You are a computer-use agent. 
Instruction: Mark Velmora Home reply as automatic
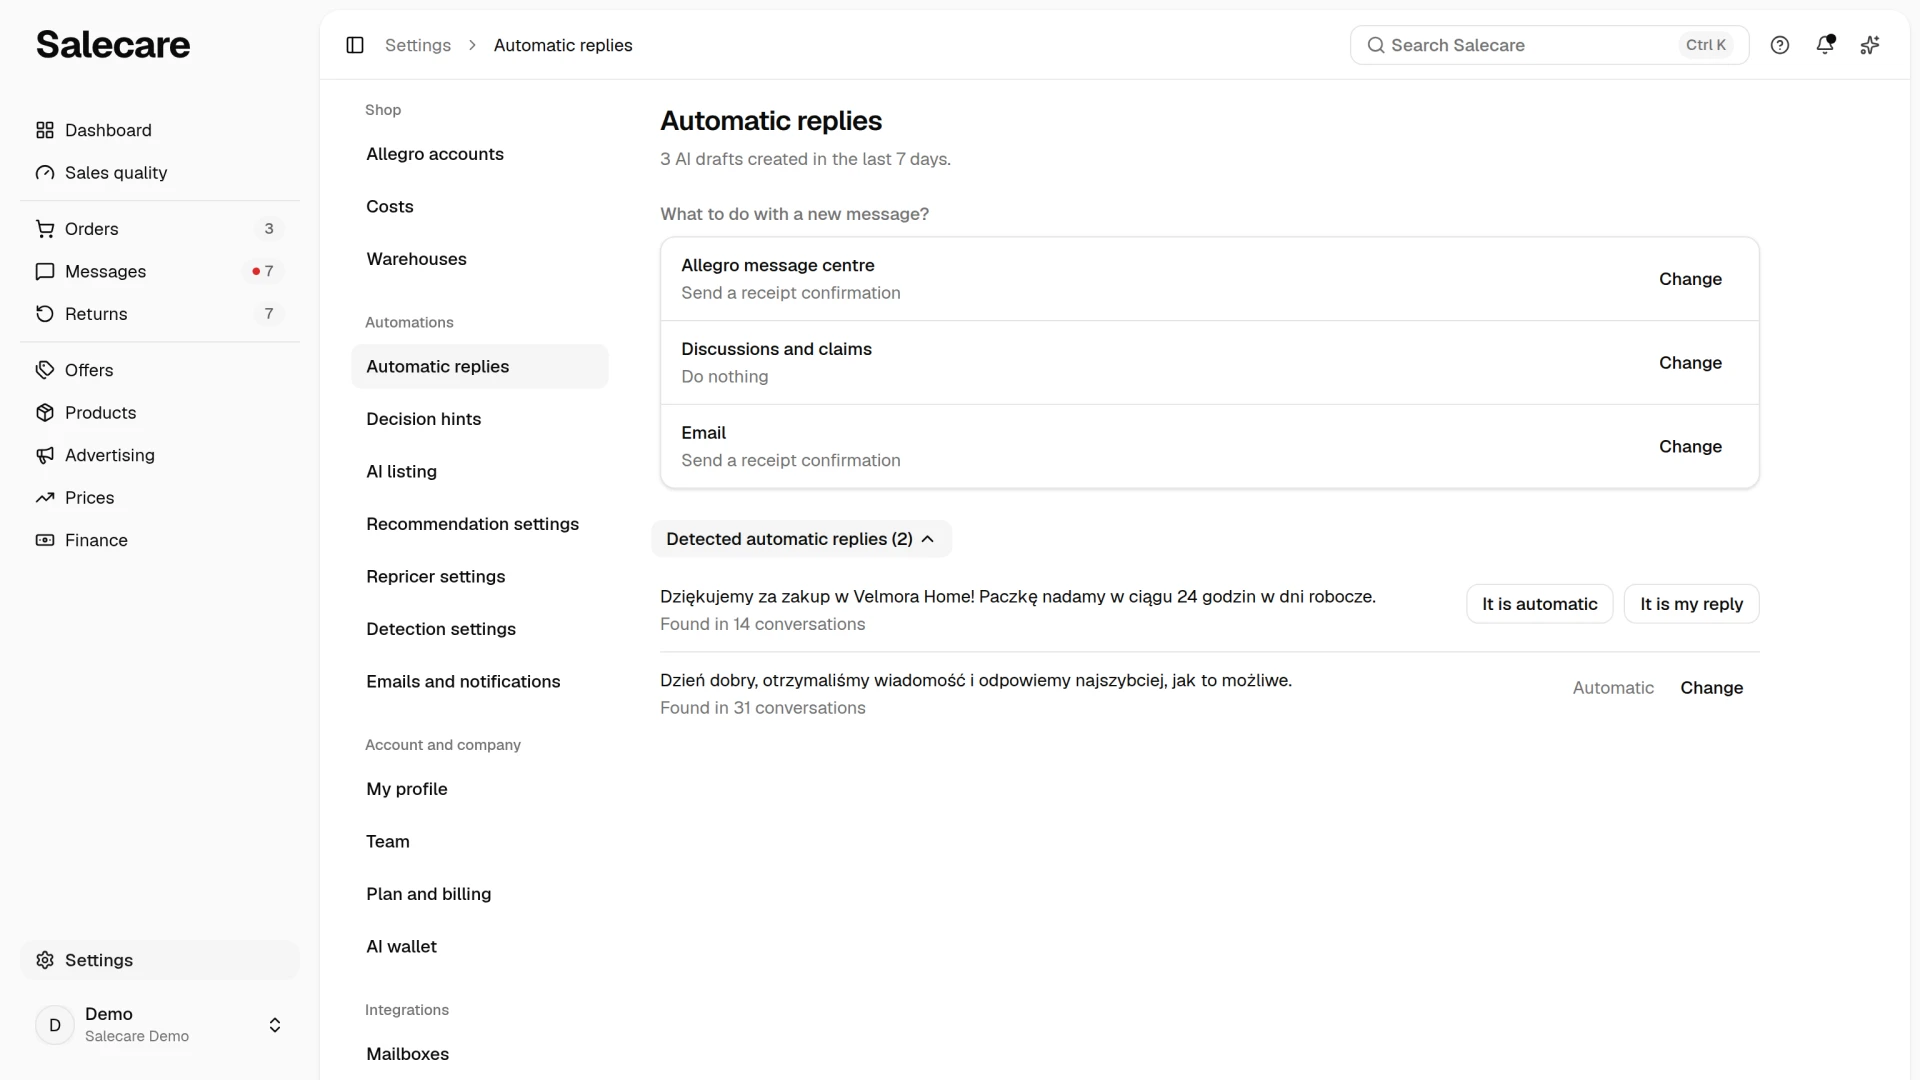pos(1539,604)
